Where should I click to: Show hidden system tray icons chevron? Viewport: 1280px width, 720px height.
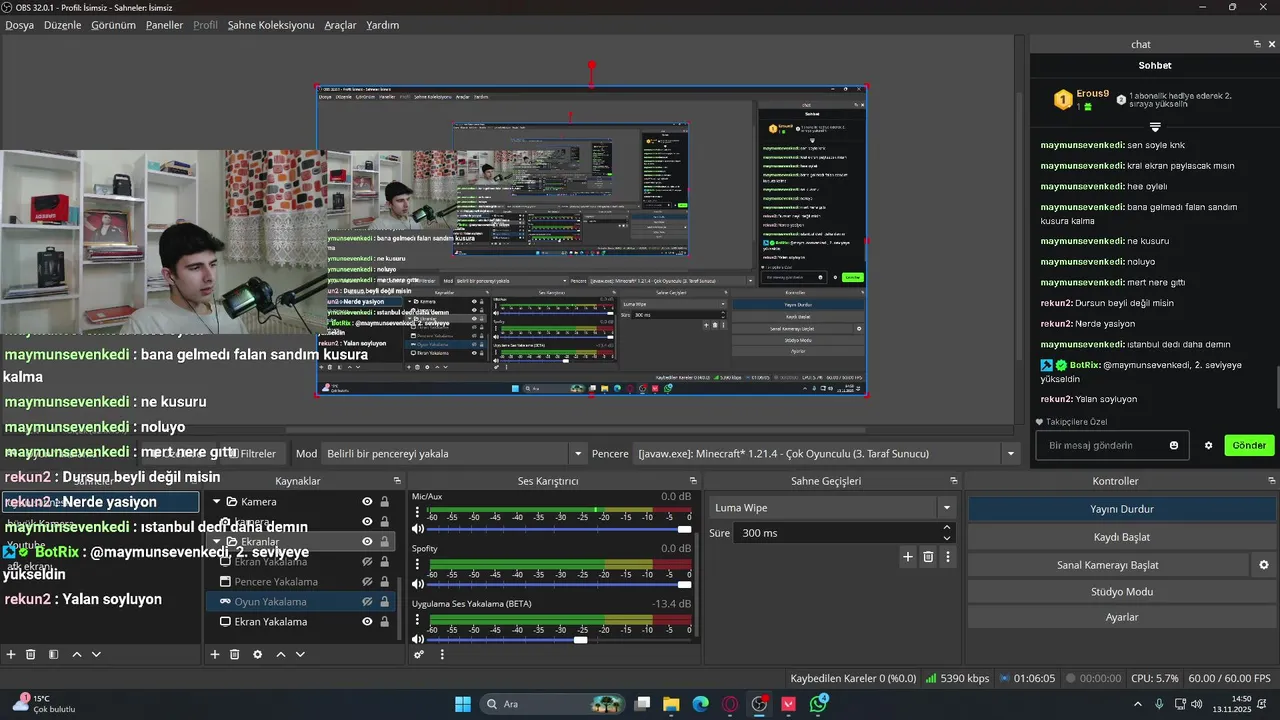click(x=1138, y=704)
